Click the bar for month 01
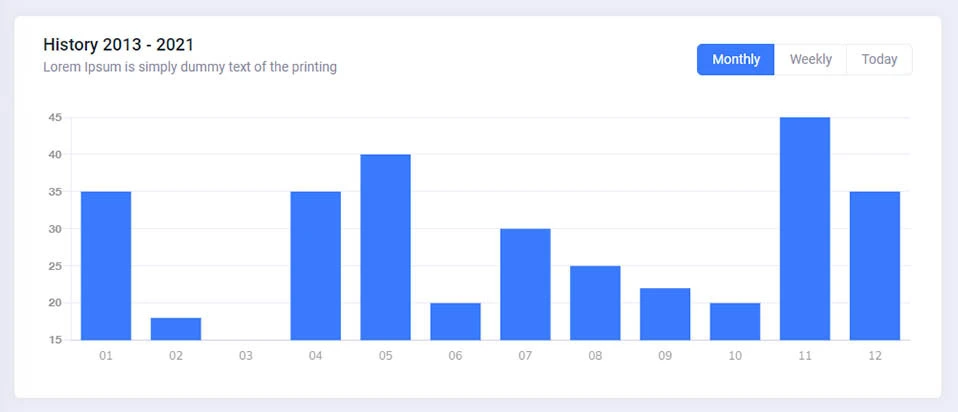 tap(106, 265)
